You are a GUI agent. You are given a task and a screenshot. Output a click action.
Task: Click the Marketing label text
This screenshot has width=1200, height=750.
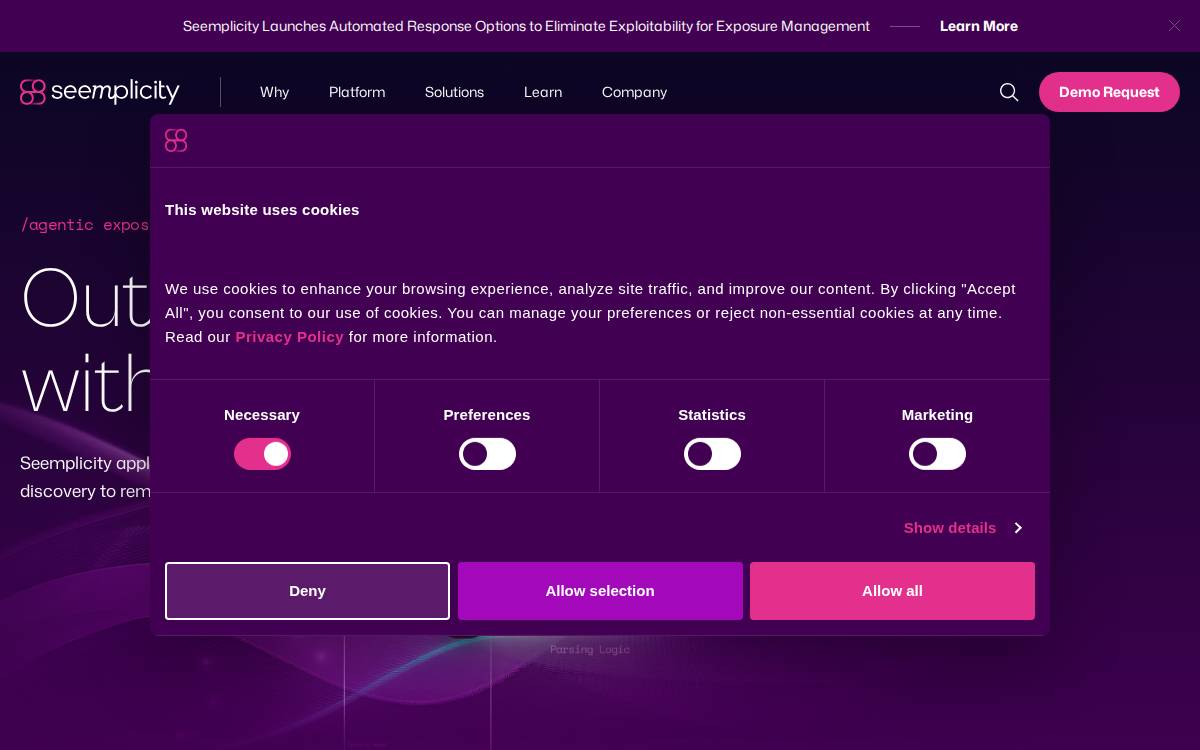[937, 415]
